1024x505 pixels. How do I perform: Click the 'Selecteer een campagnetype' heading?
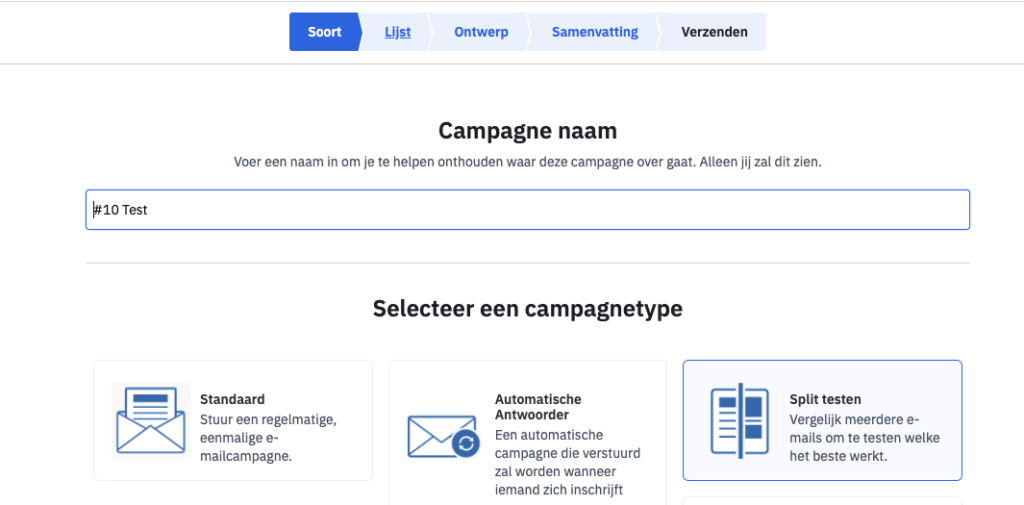tap(527, 308)
